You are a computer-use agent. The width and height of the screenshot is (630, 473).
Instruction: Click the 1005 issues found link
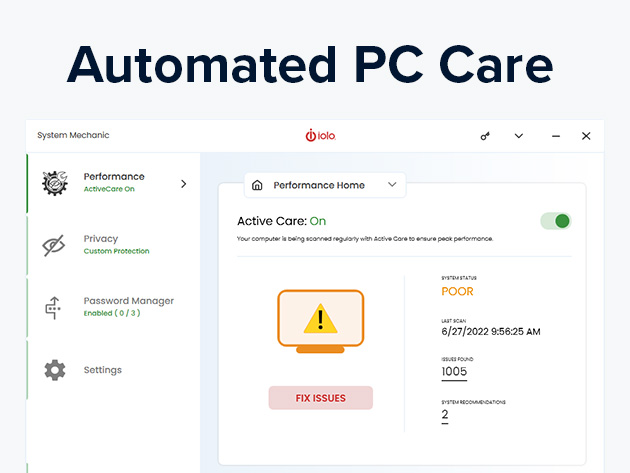click(454, 371)
